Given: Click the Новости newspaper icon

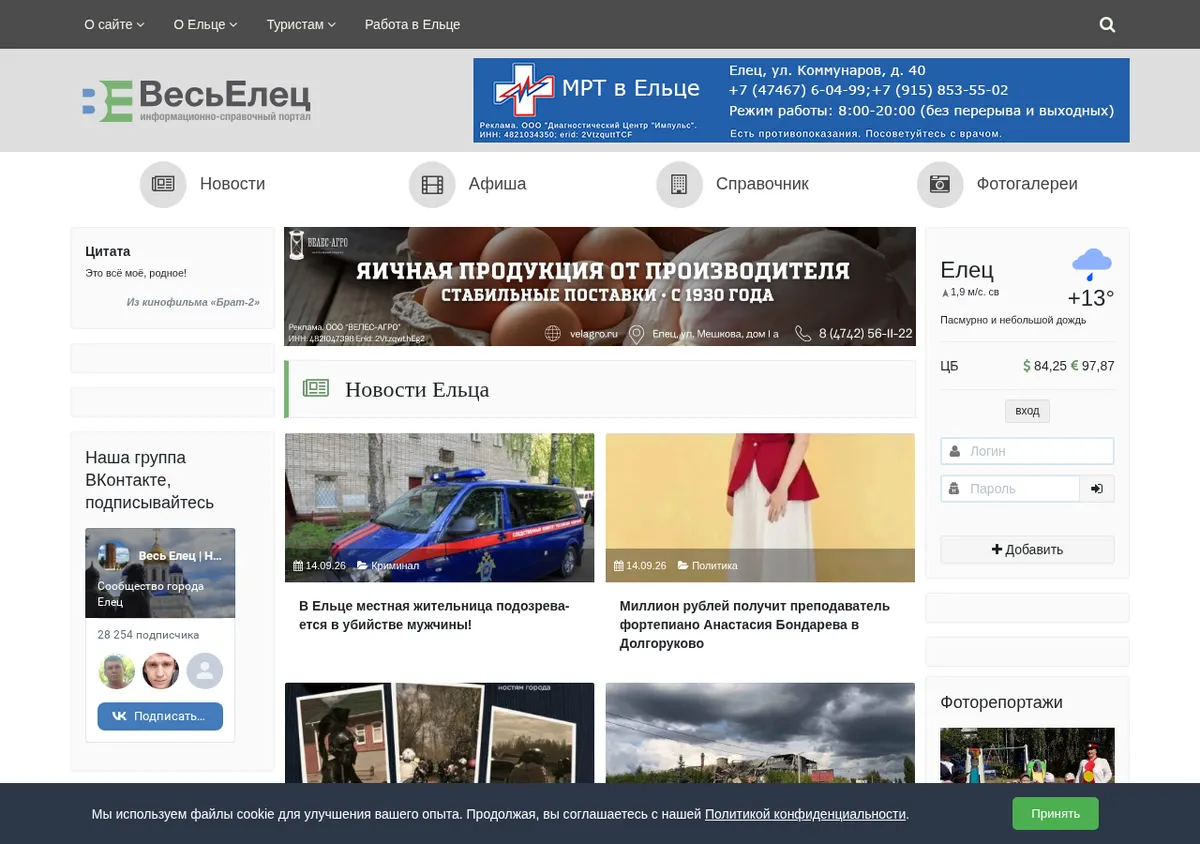Looking at the screenshot, I should 163,184.
